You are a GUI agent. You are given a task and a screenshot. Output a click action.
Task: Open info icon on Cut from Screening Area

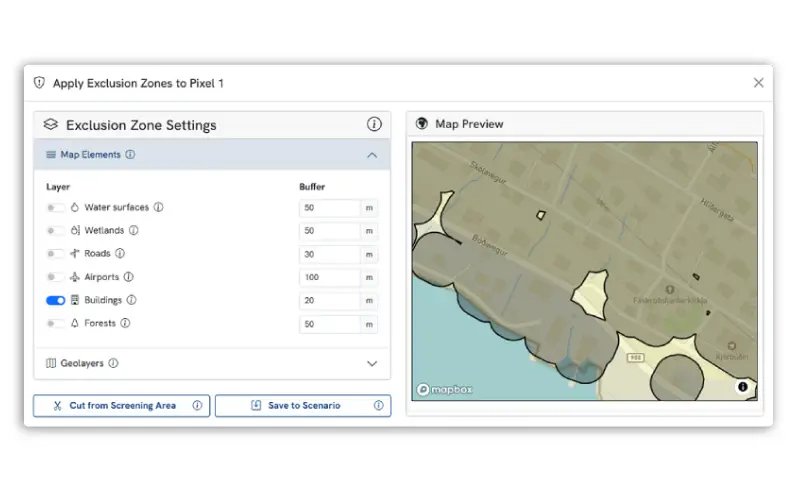(197, 405)
